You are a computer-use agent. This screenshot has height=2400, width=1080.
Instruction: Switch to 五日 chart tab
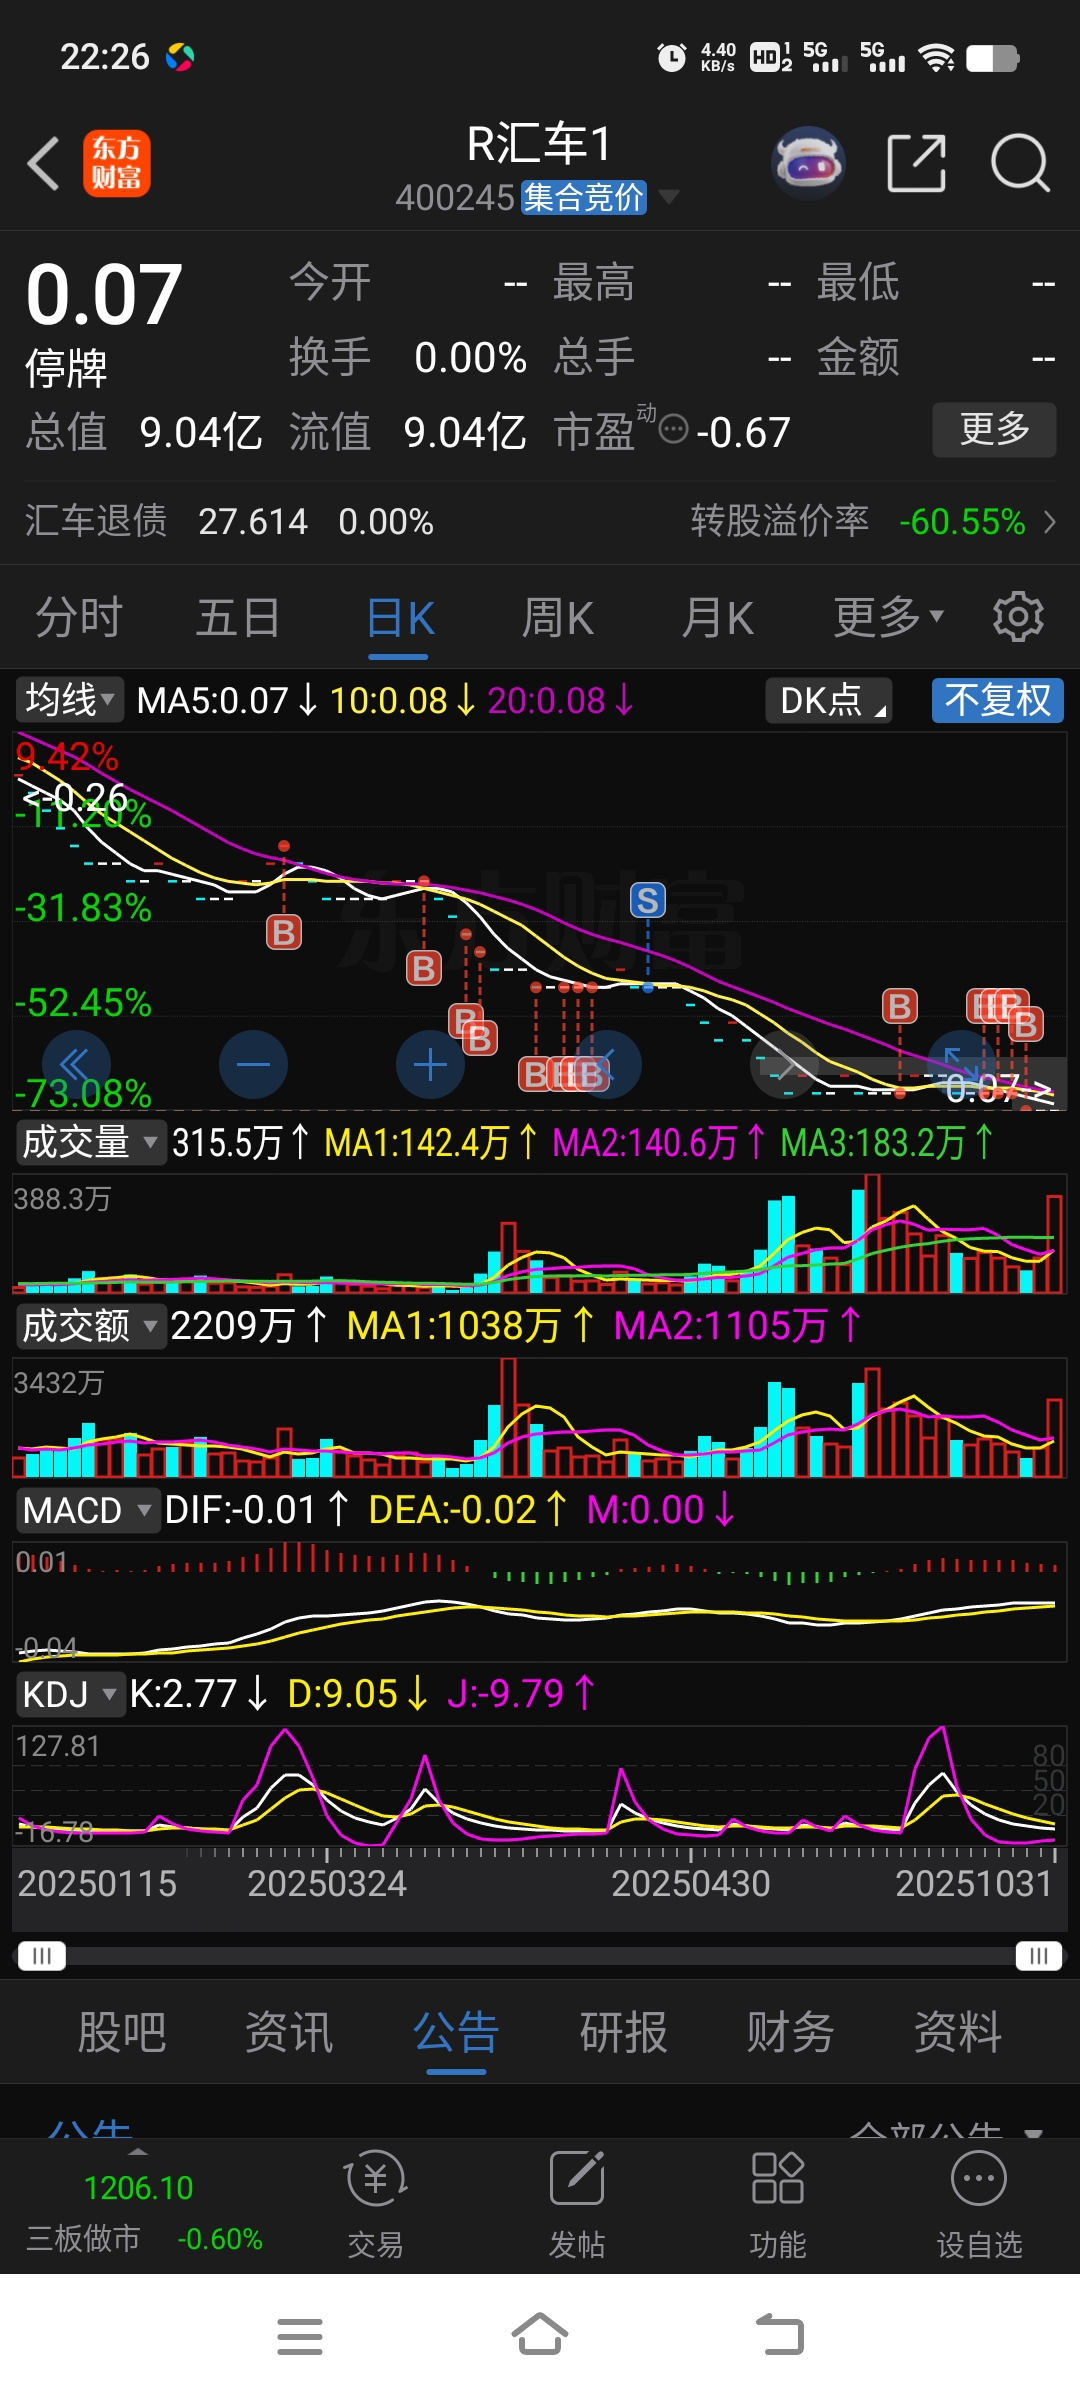tap(238, 617)
